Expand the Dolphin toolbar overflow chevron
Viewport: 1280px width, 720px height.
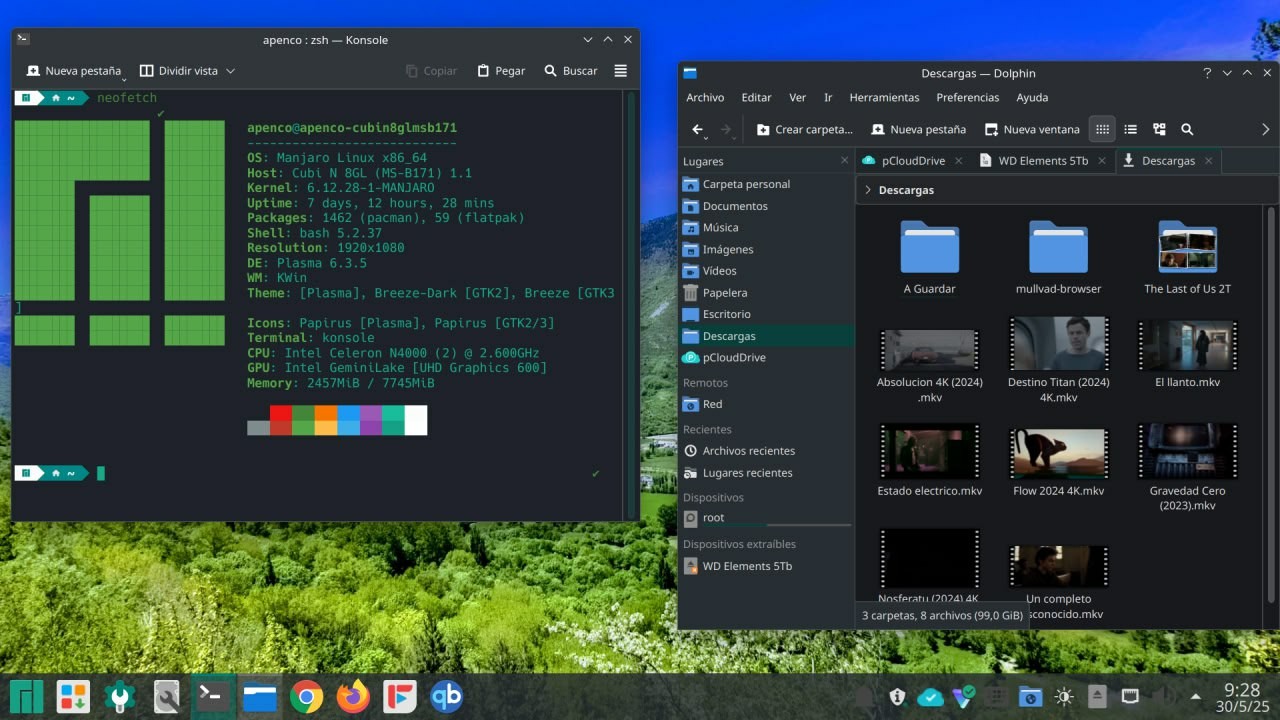(x=1265, y=129)
